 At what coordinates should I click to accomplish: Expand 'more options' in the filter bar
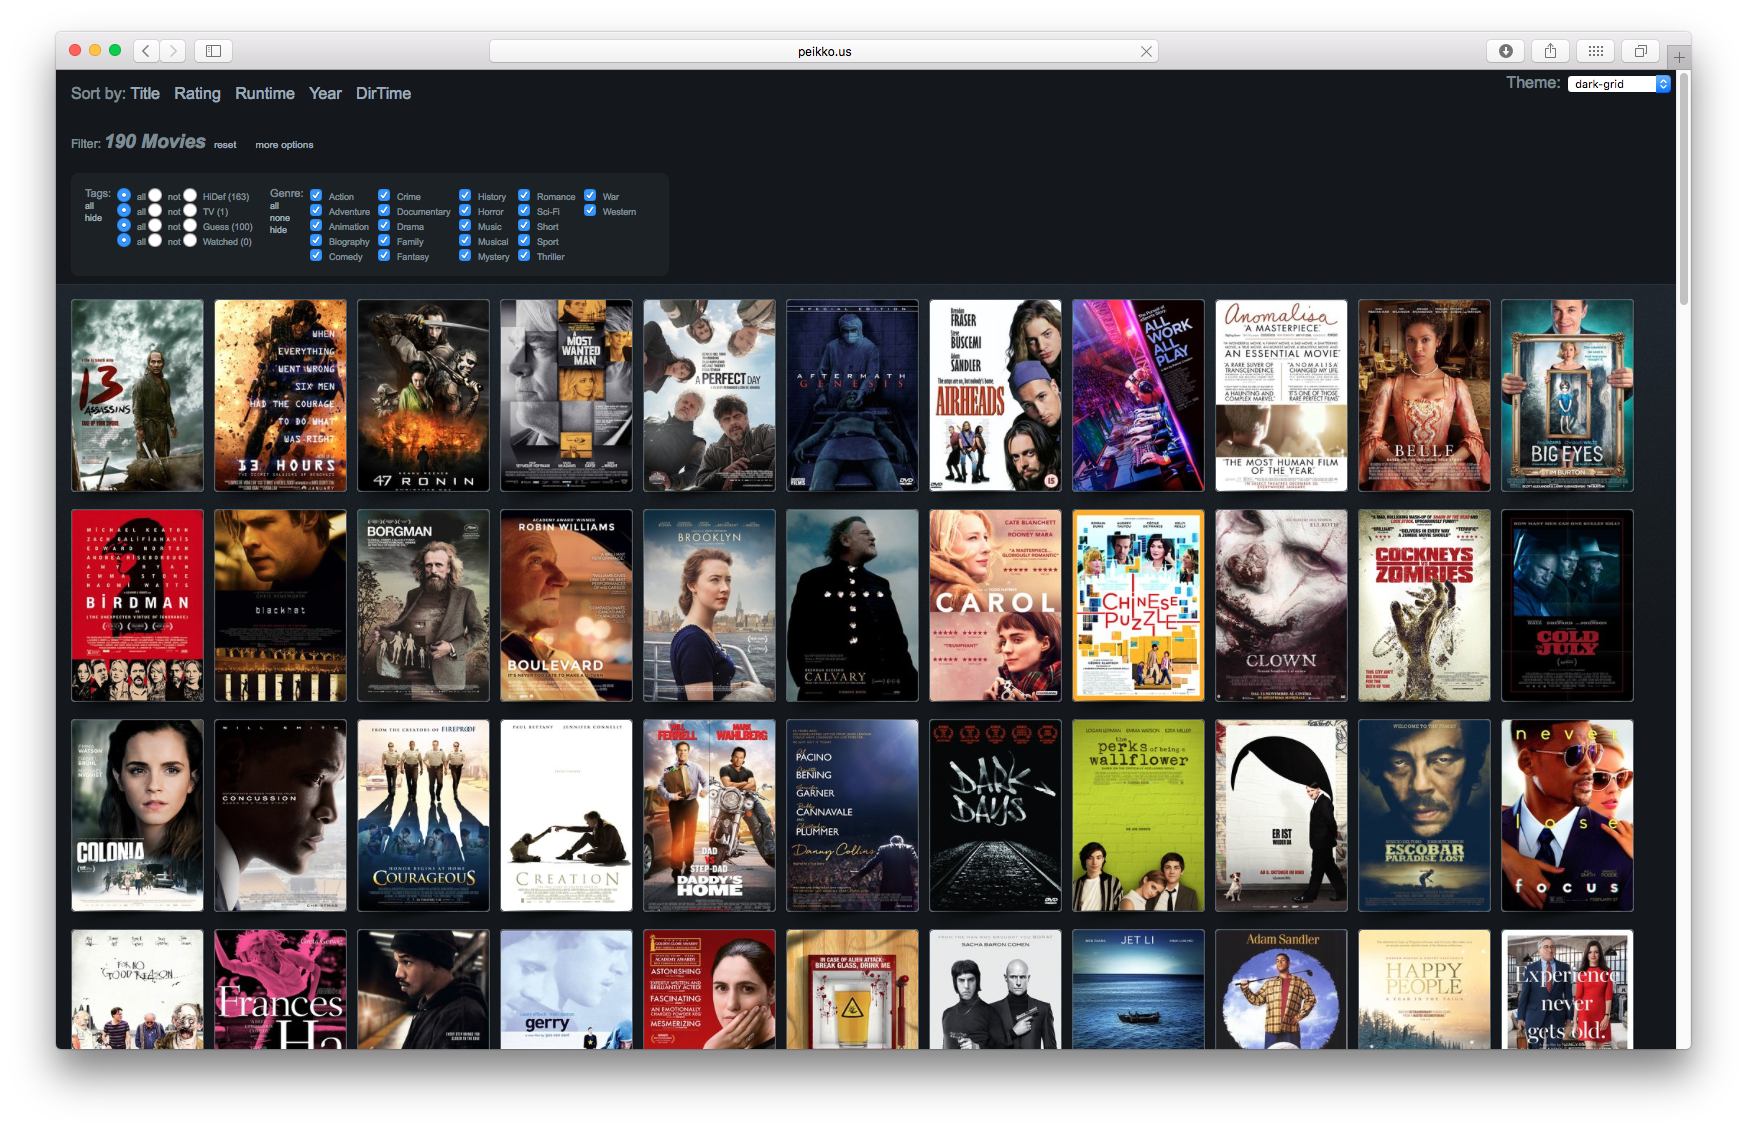284,144
